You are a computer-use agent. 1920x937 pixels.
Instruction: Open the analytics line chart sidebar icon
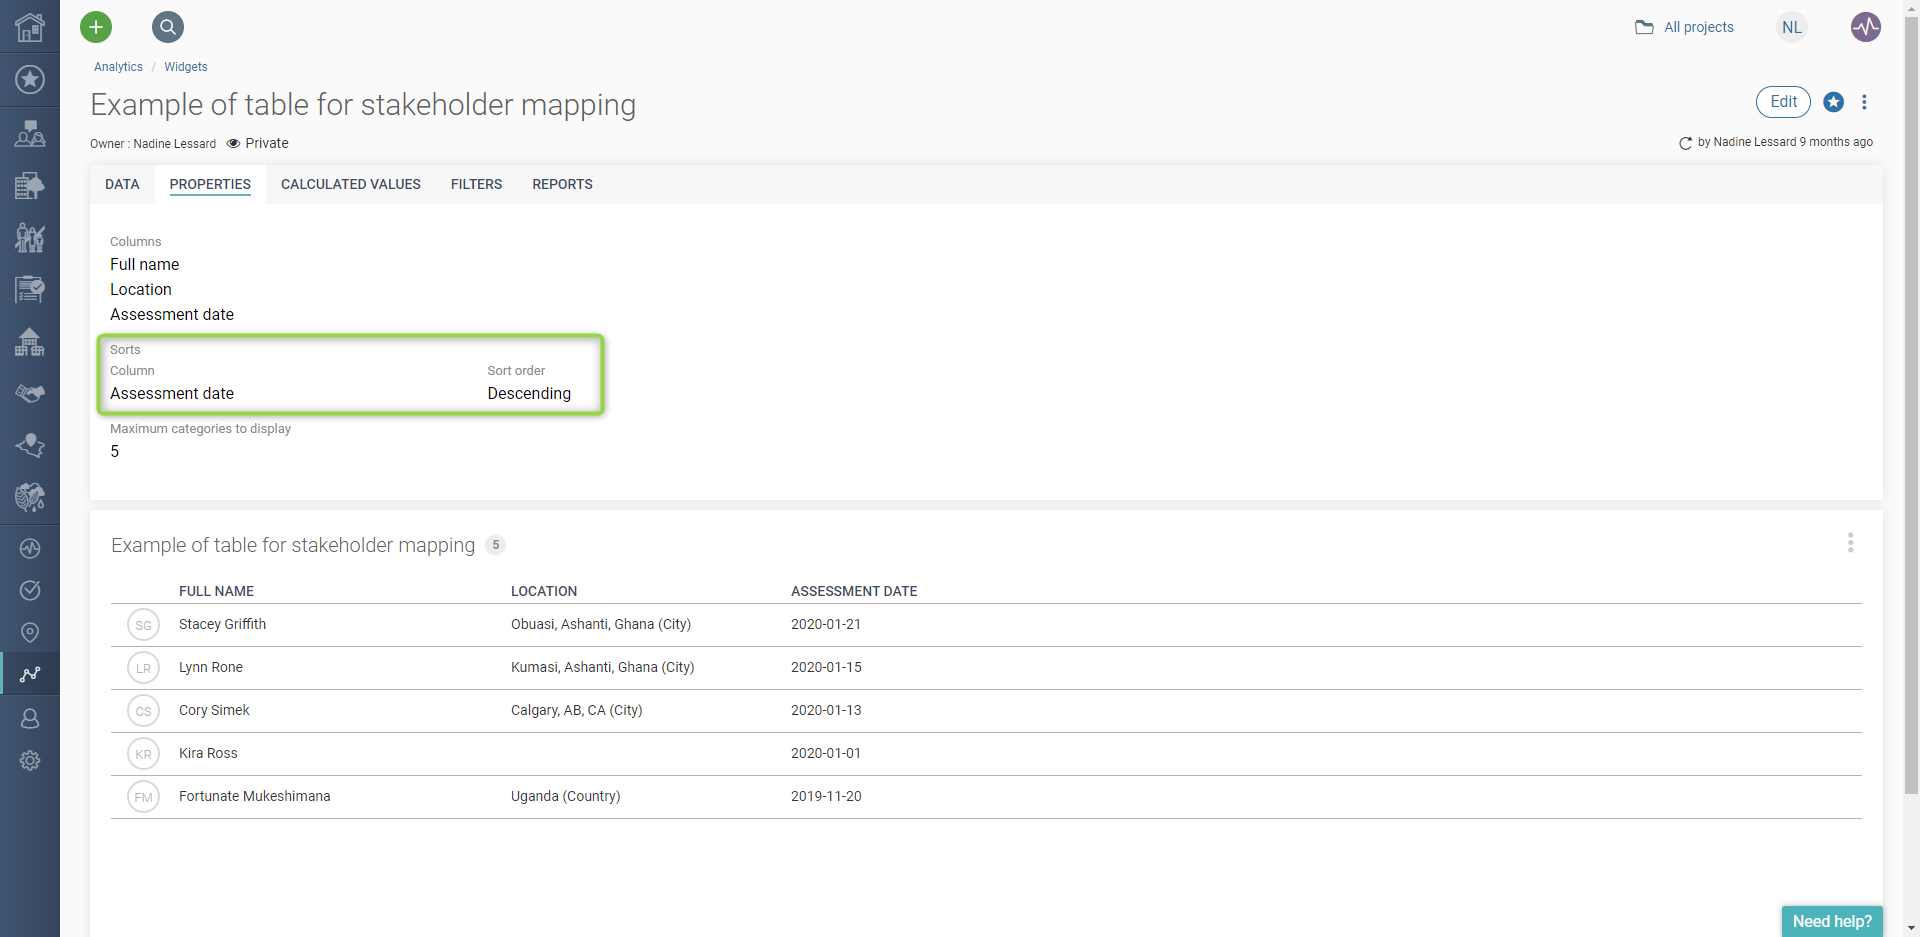pyautogui.click(x=30, y=674)
